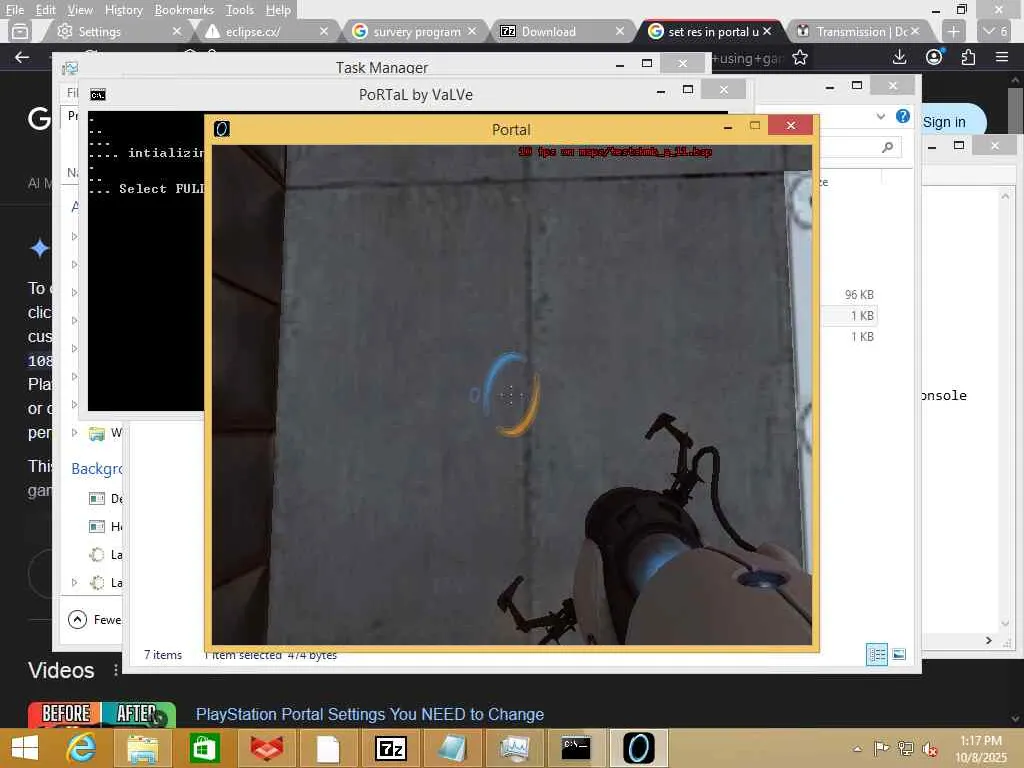Open the notepad-like taskbar icon
This screenshot has width=1024, height=768.
point(452,748)
